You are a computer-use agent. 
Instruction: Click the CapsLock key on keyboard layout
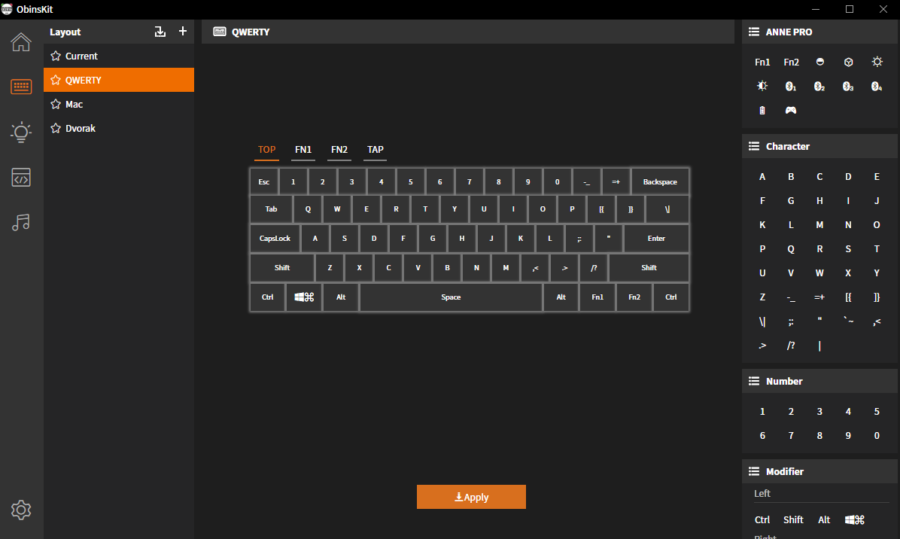pos(275,238)
